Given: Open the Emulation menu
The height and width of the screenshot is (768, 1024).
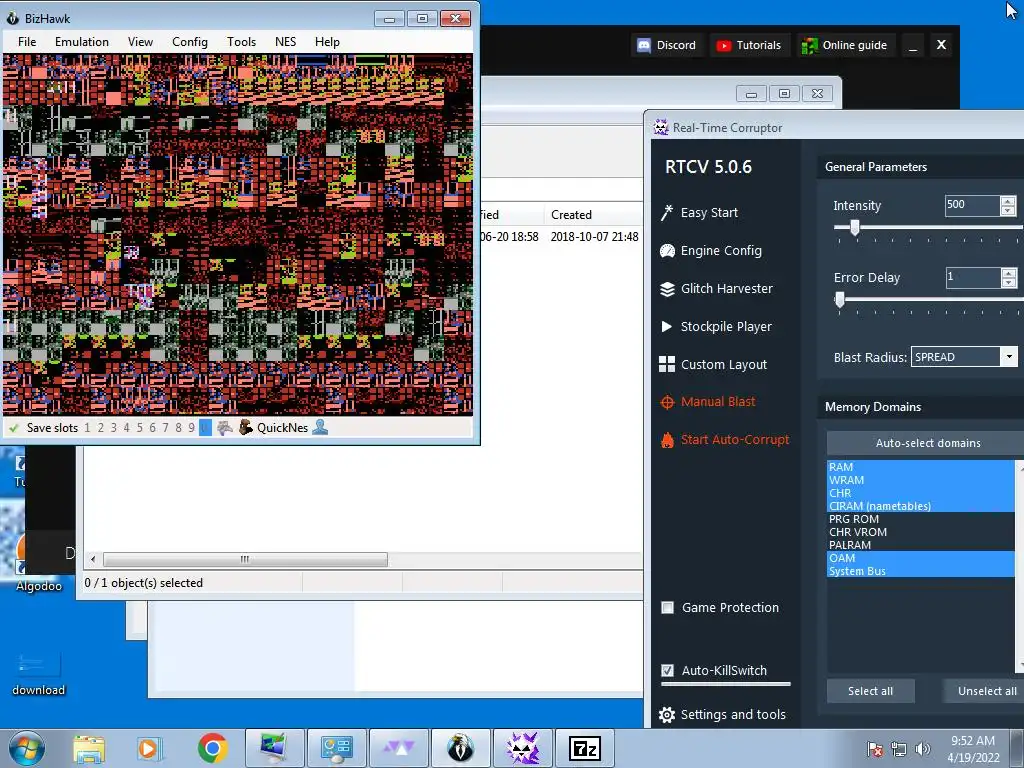Looking at the screenshot, I should coord(82,42).
